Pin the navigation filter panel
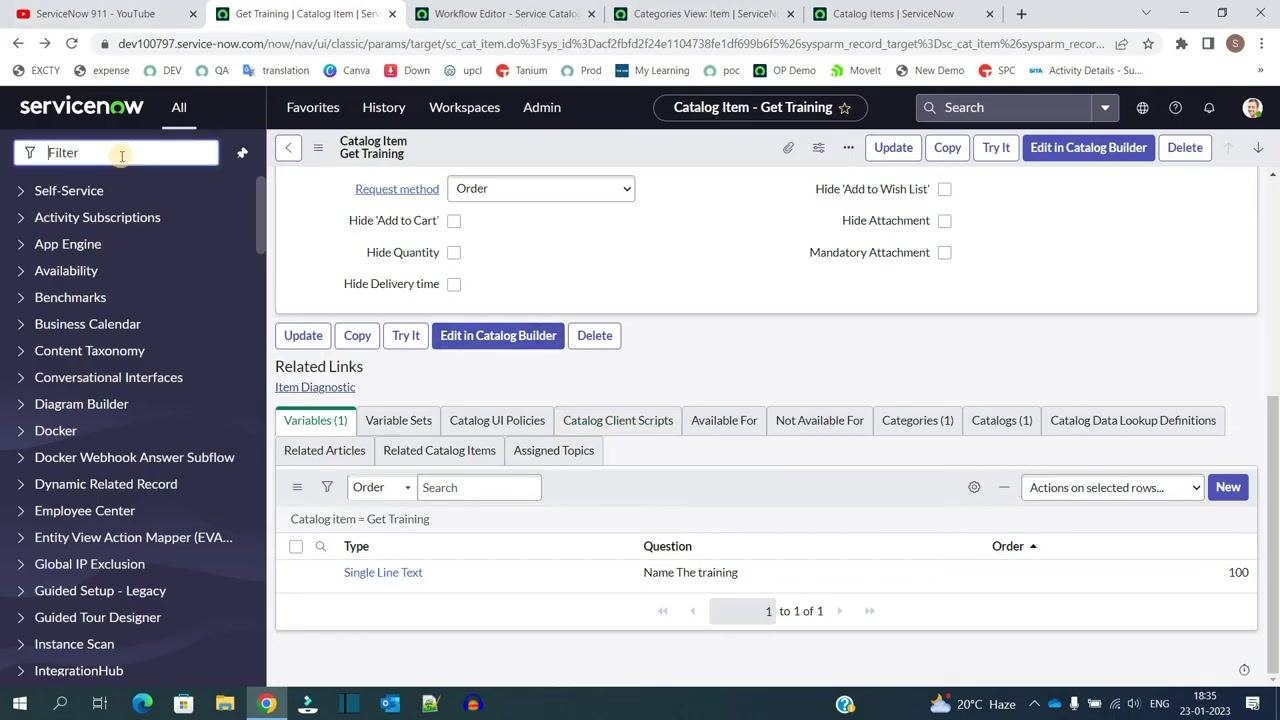 click(242, 153)
